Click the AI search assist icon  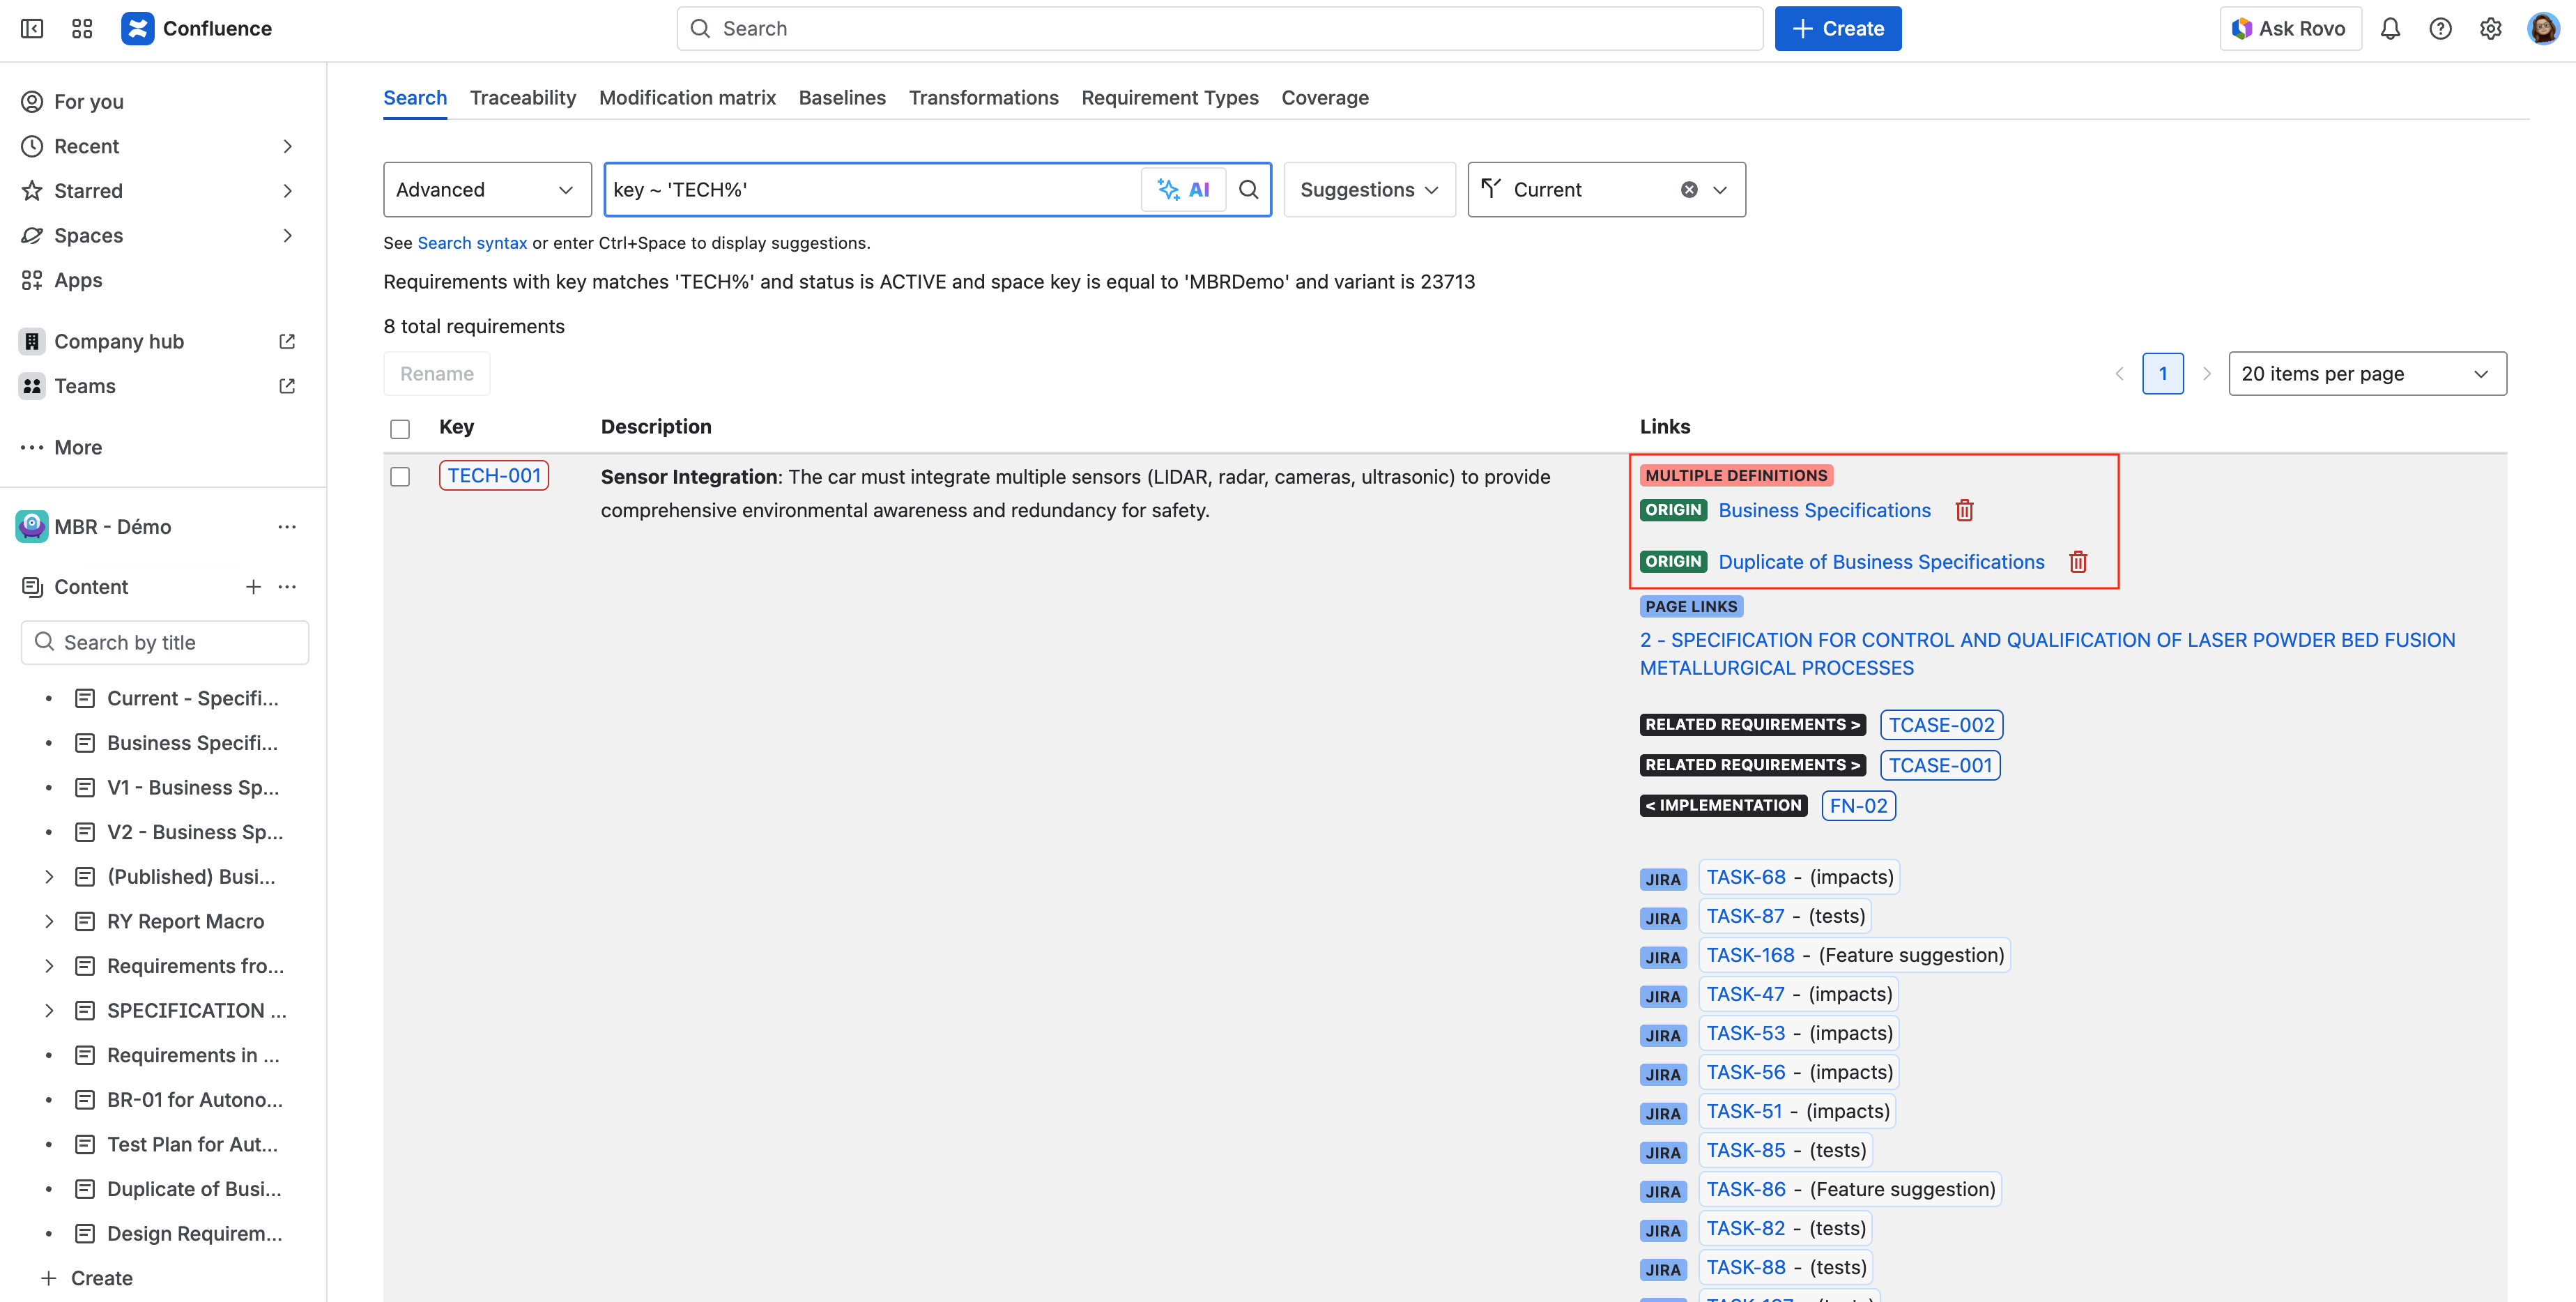(1184, 189)
